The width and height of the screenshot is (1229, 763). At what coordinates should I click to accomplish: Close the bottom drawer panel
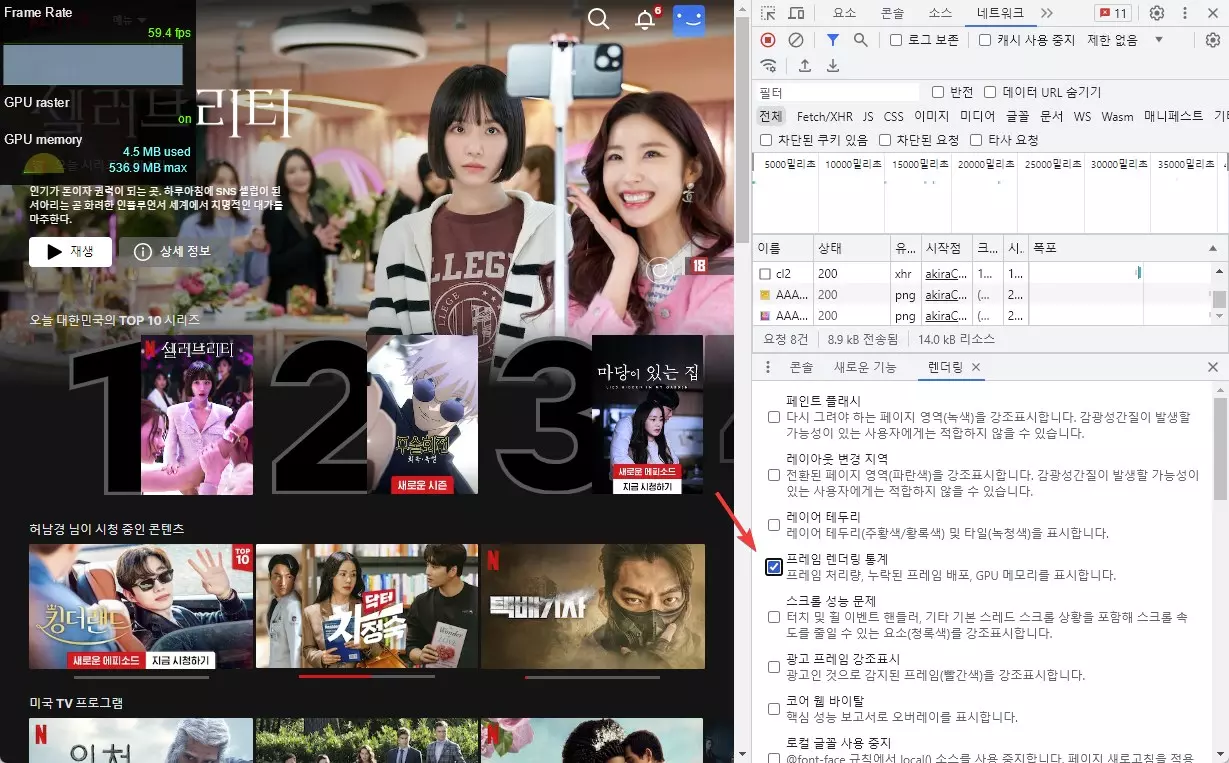click(x=1212, y=367)
